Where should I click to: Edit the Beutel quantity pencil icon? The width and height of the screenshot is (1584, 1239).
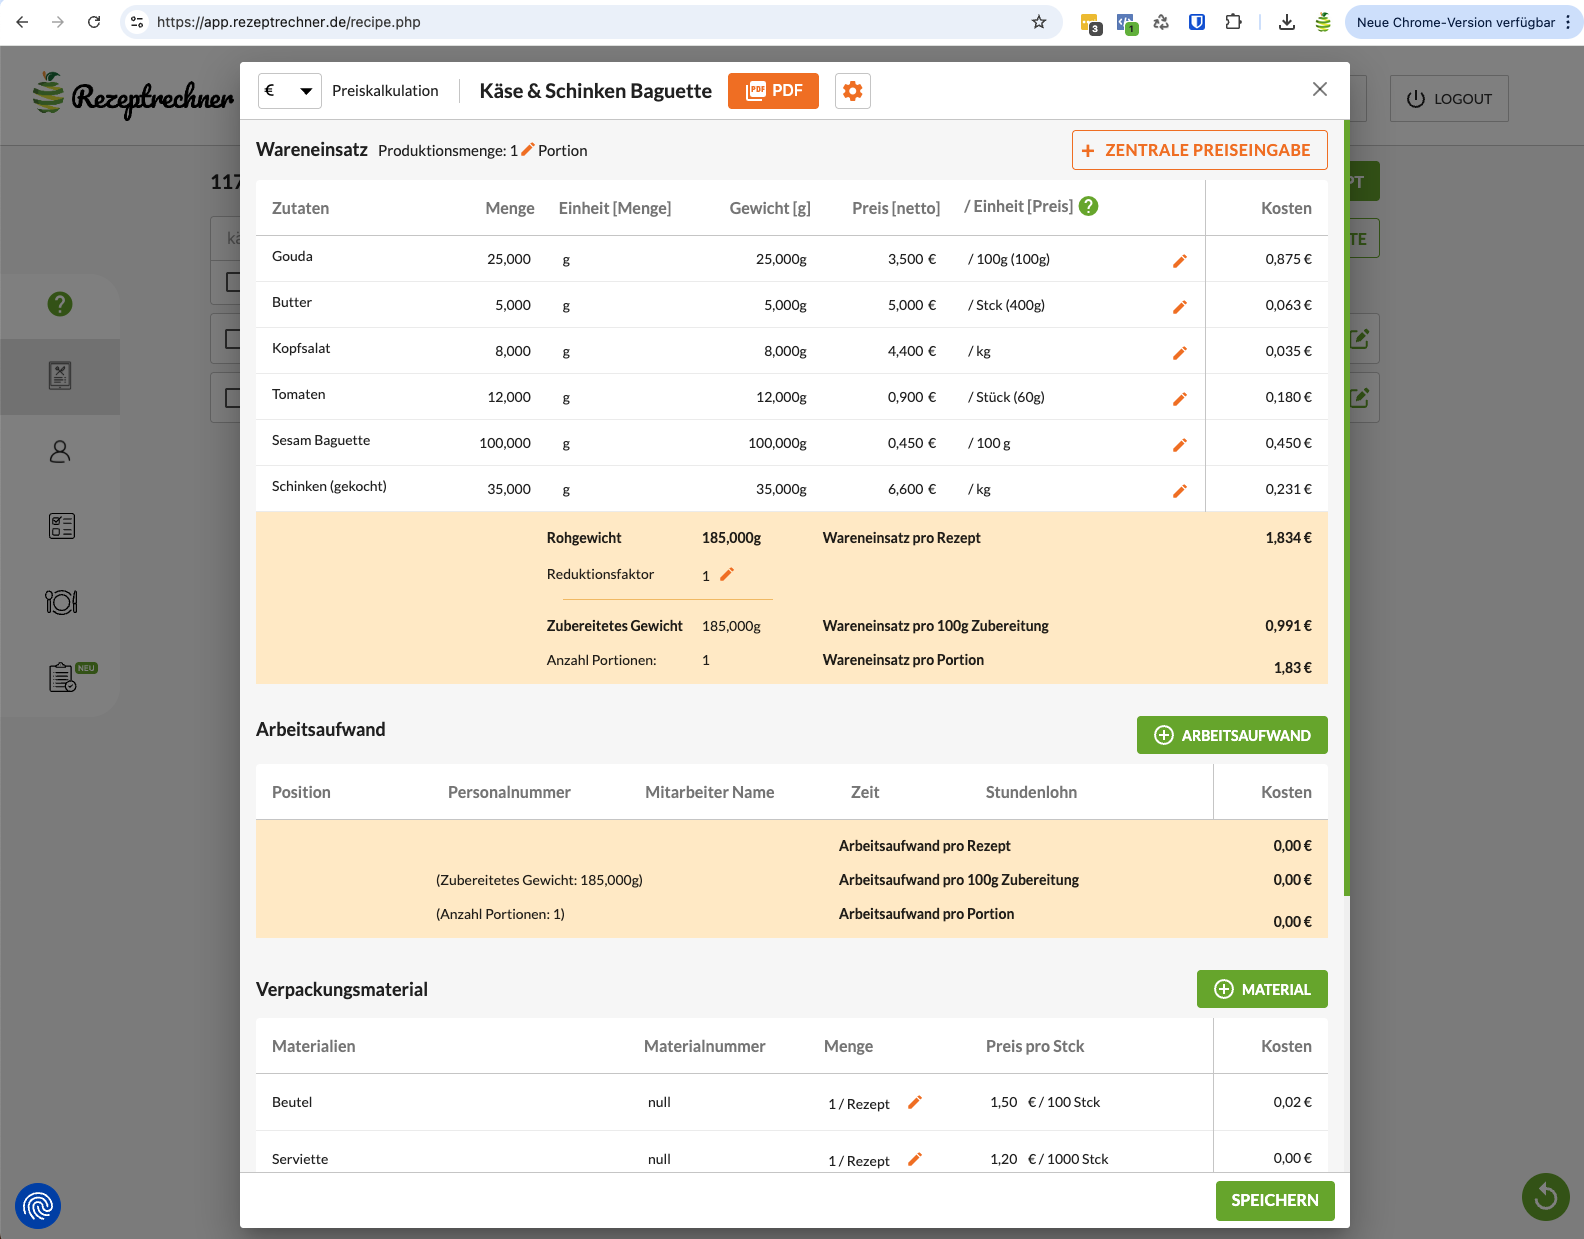(914, 1102)
